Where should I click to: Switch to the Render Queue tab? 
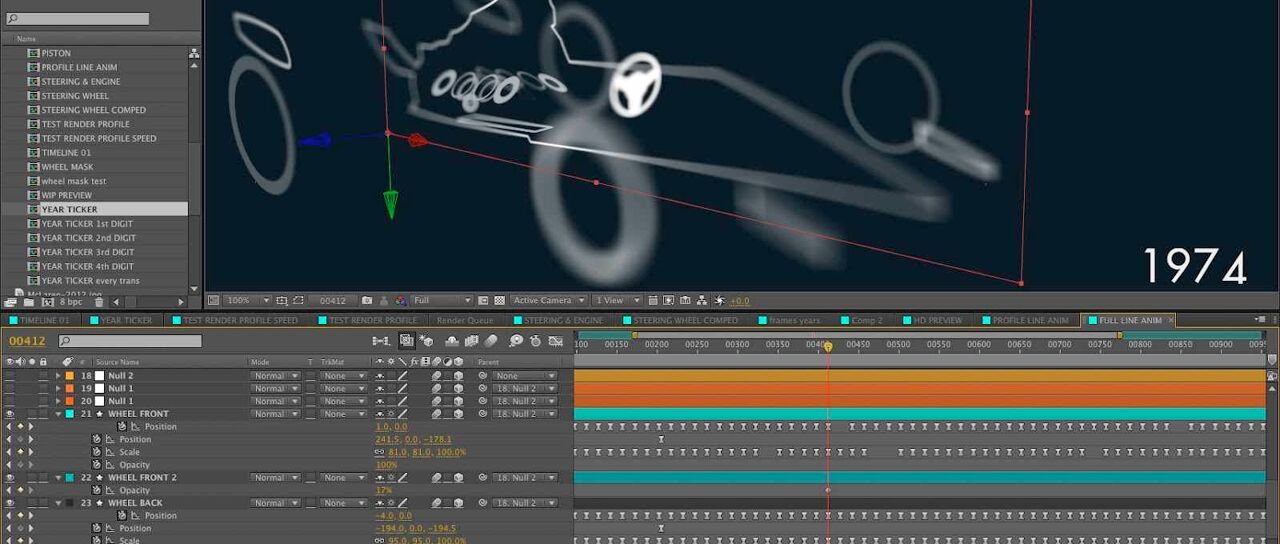pyautogui.click(x=465, y=320)
